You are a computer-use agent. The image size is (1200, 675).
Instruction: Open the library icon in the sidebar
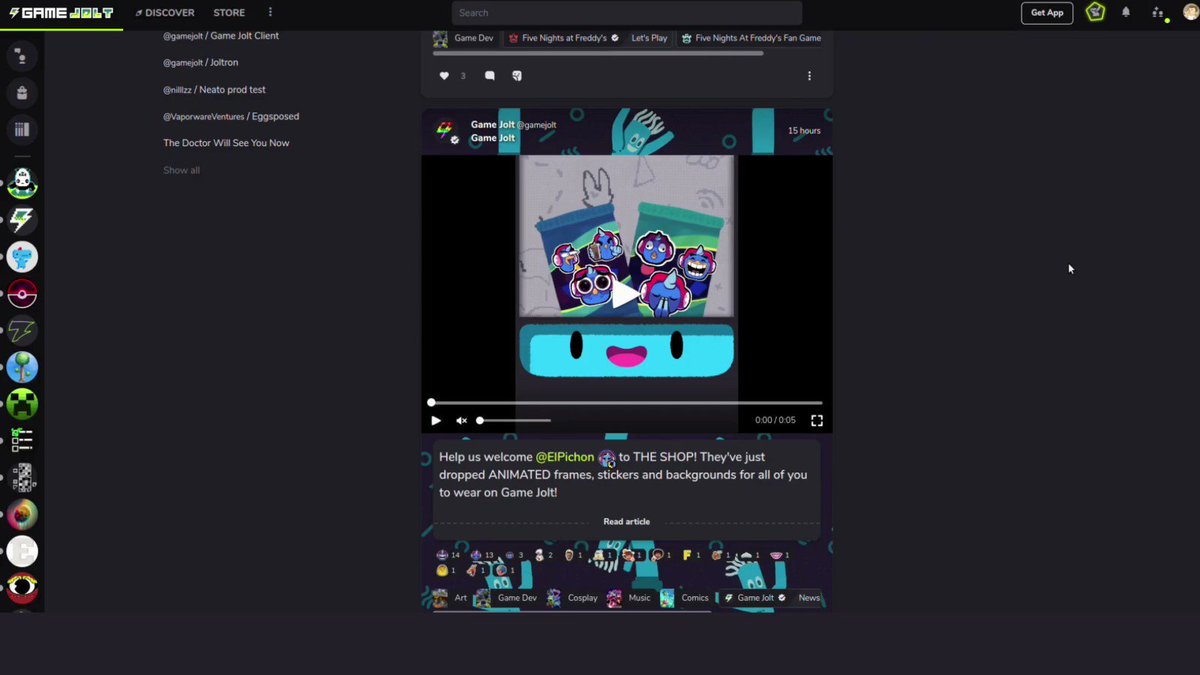(x=22, y=130)
